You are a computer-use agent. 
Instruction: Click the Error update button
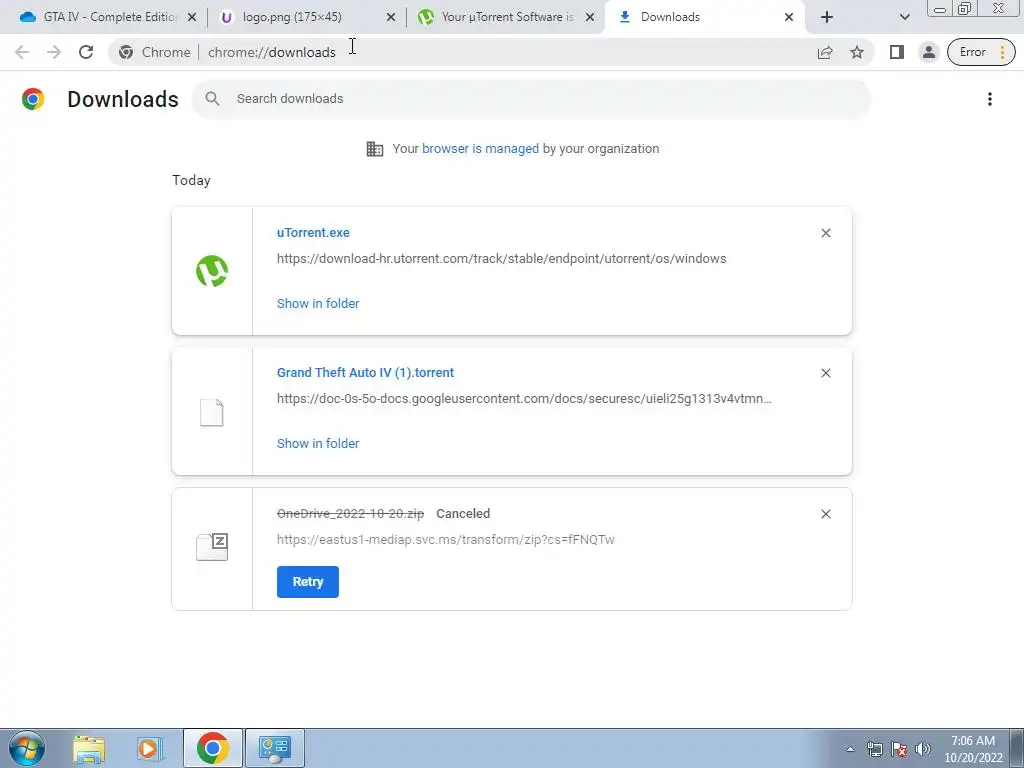[981, 52]
